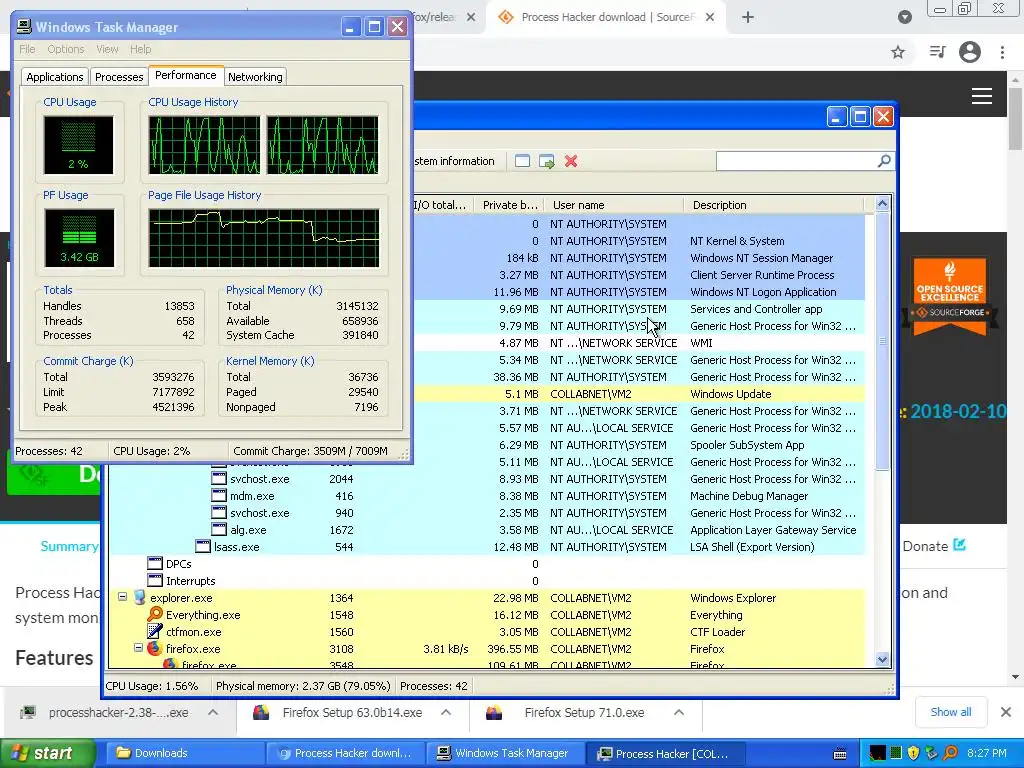Collapse the explorer.exe tree node
The height and width of the screenshot is (768, 1024).
pyautogui.click(x=122, y=597)
